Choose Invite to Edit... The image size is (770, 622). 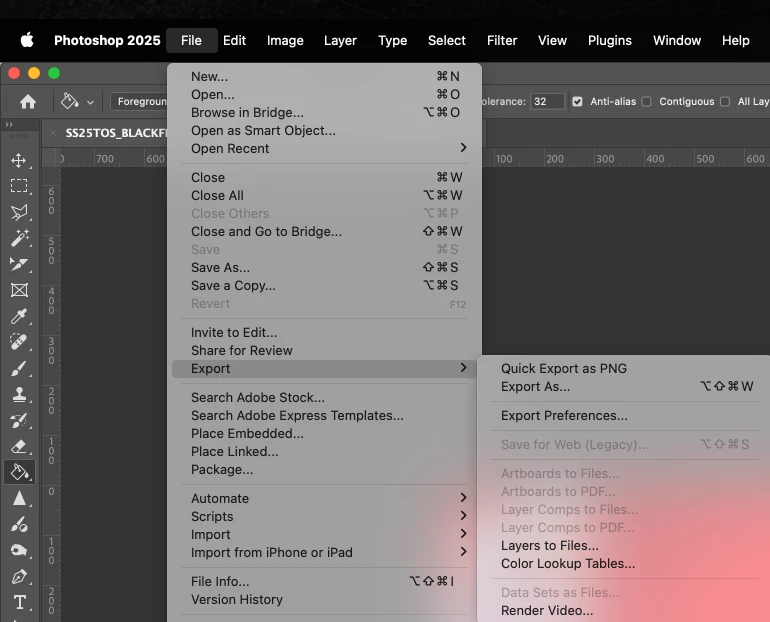tap(324, 332)
